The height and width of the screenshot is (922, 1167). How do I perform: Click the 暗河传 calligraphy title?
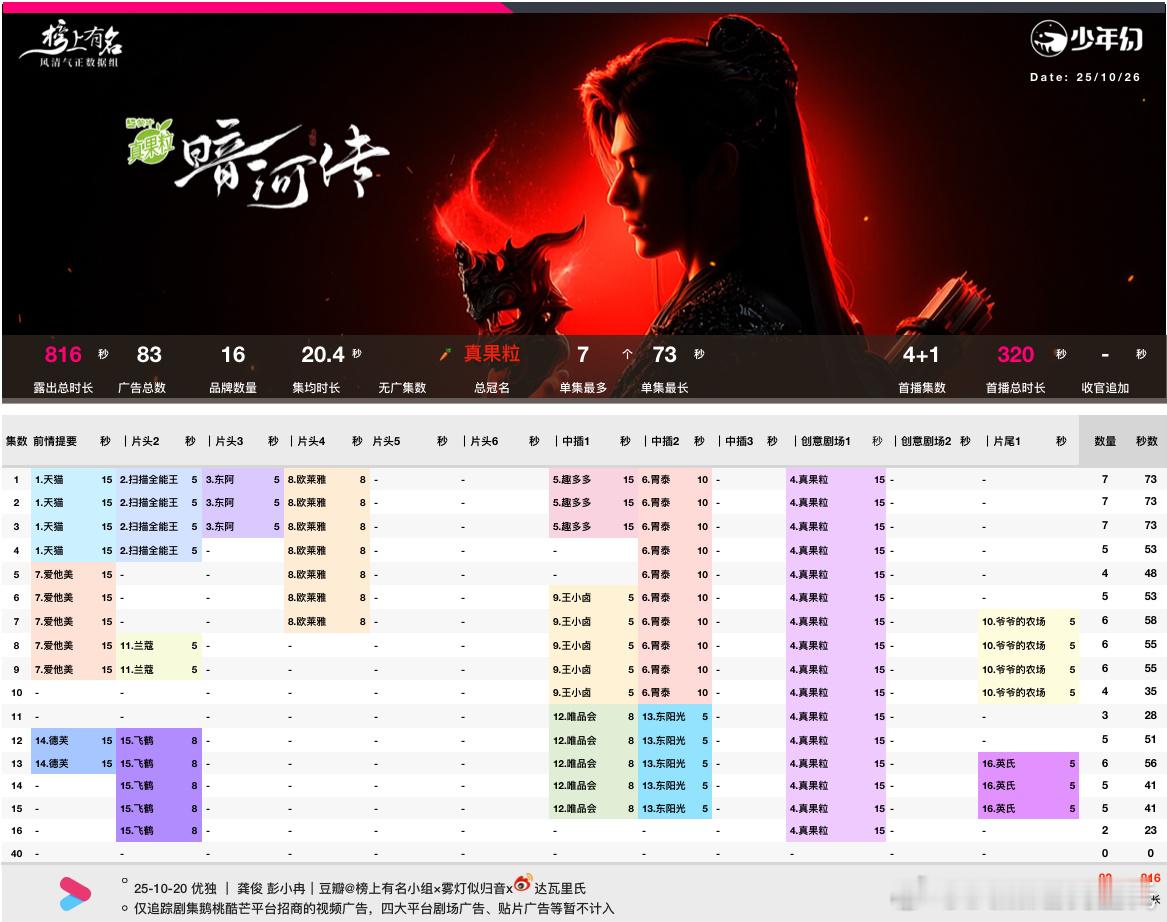click(281, 165)
